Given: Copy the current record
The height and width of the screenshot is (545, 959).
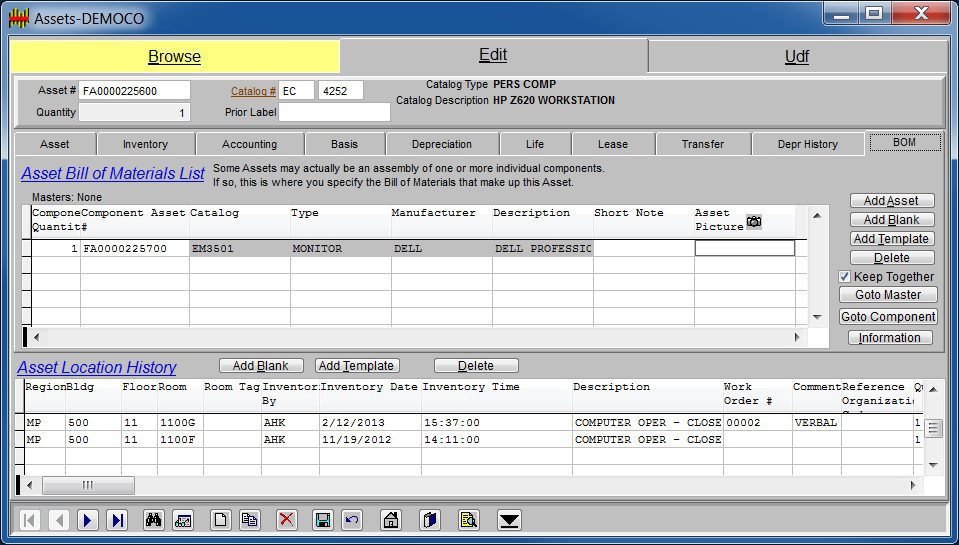Looking at the screenshot, I should point(249,520).
